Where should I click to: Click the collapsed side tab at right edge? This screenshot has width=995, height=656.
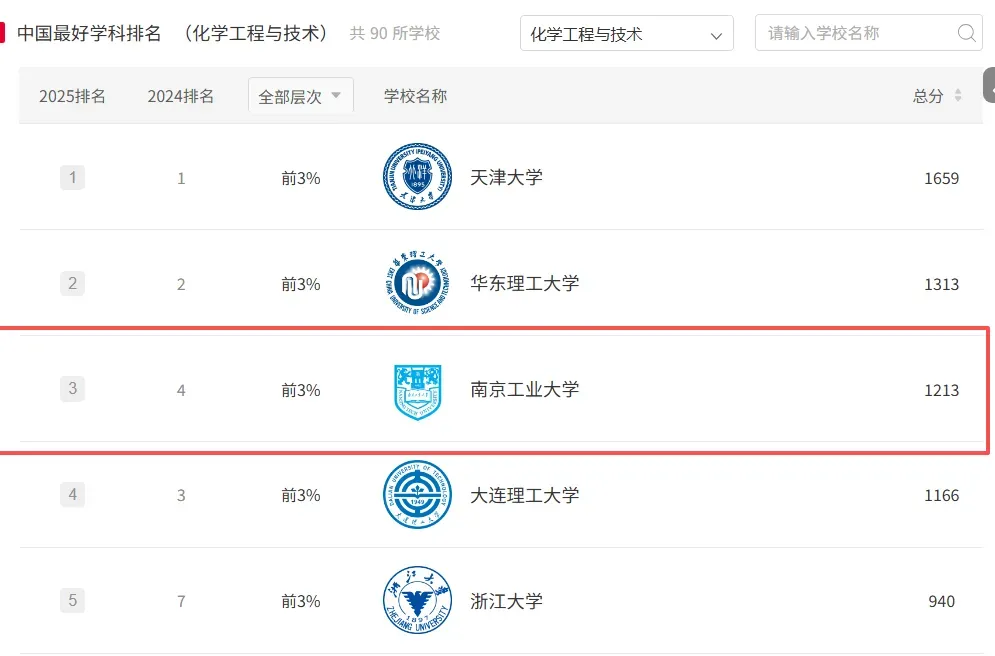click(989, 85)
